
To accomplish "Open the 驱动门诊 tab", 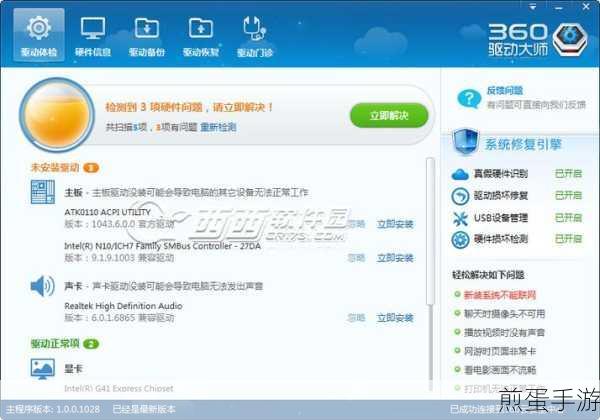I will 255,35.
